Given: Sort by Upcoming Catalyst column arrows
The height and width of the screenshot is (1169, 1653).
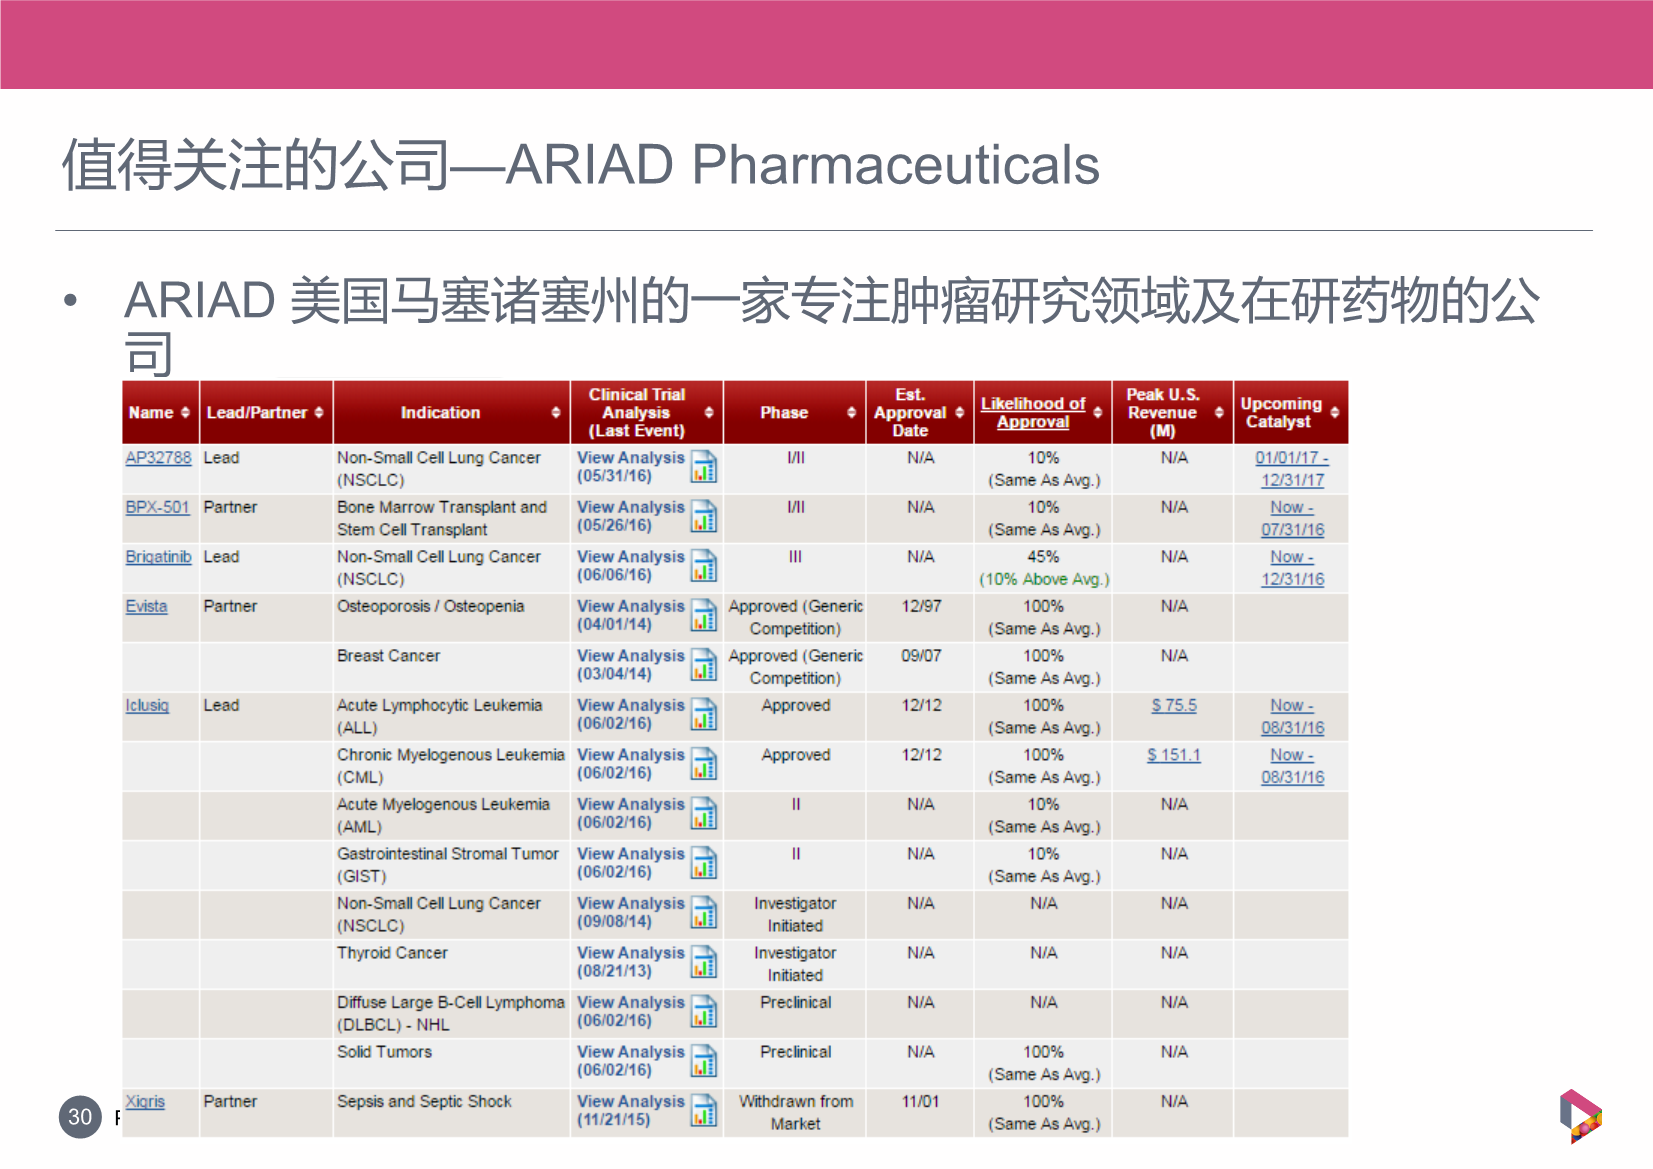Looking at the screenshot, I should (x=1335, y=413).
